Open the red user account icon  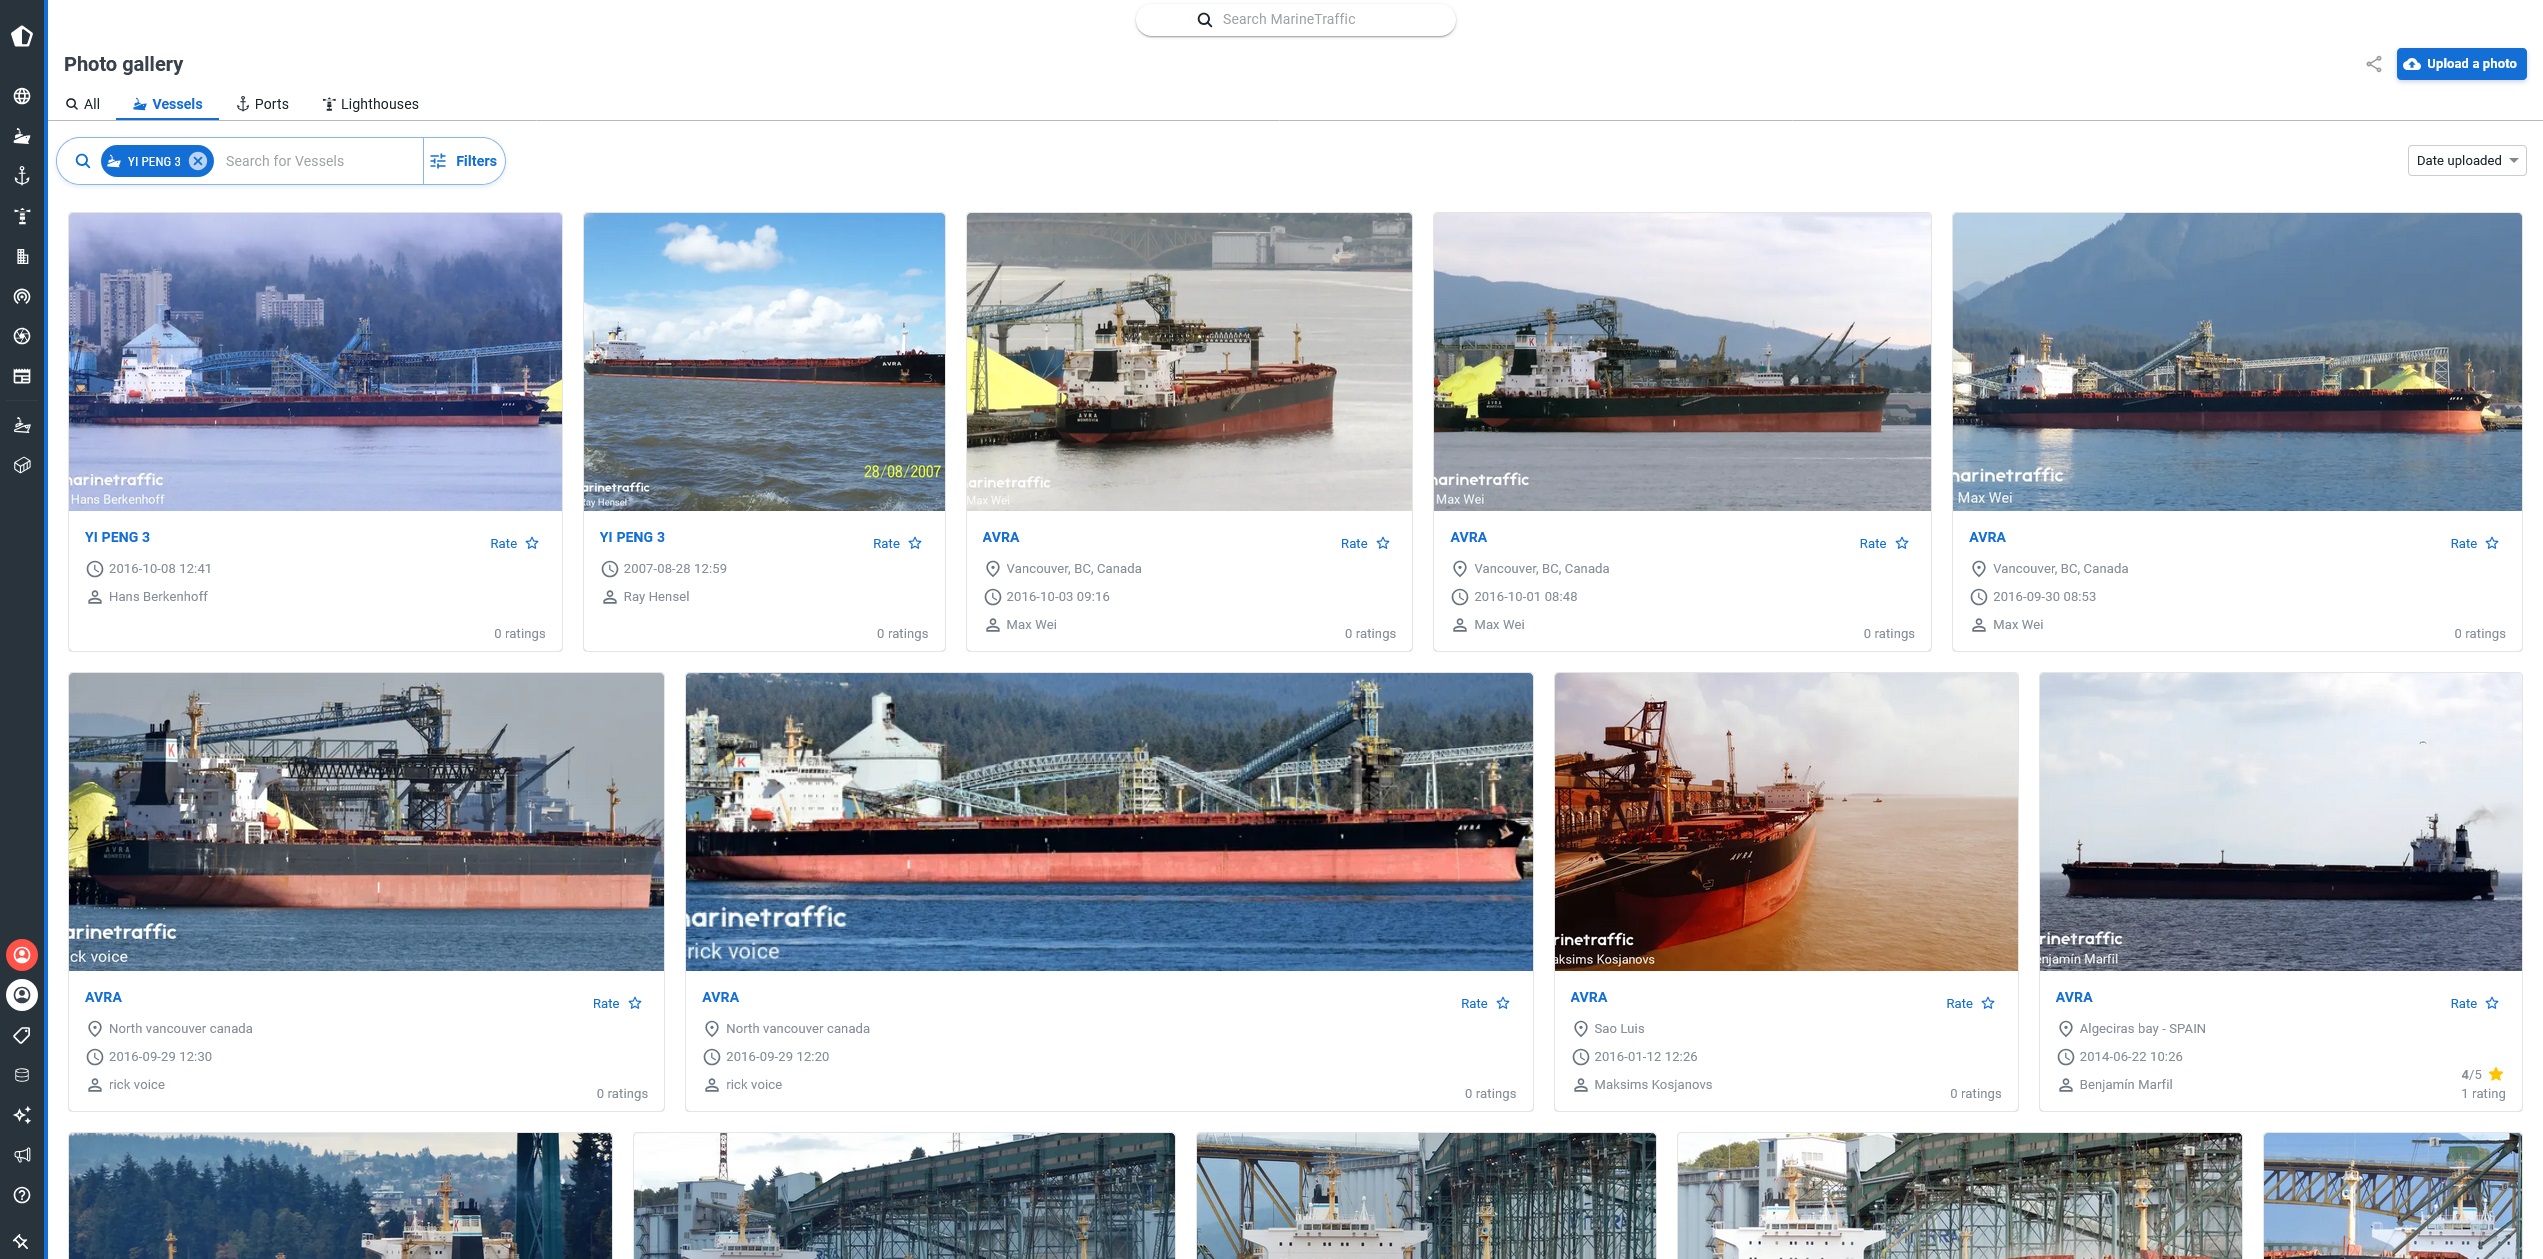click(22, 955)
